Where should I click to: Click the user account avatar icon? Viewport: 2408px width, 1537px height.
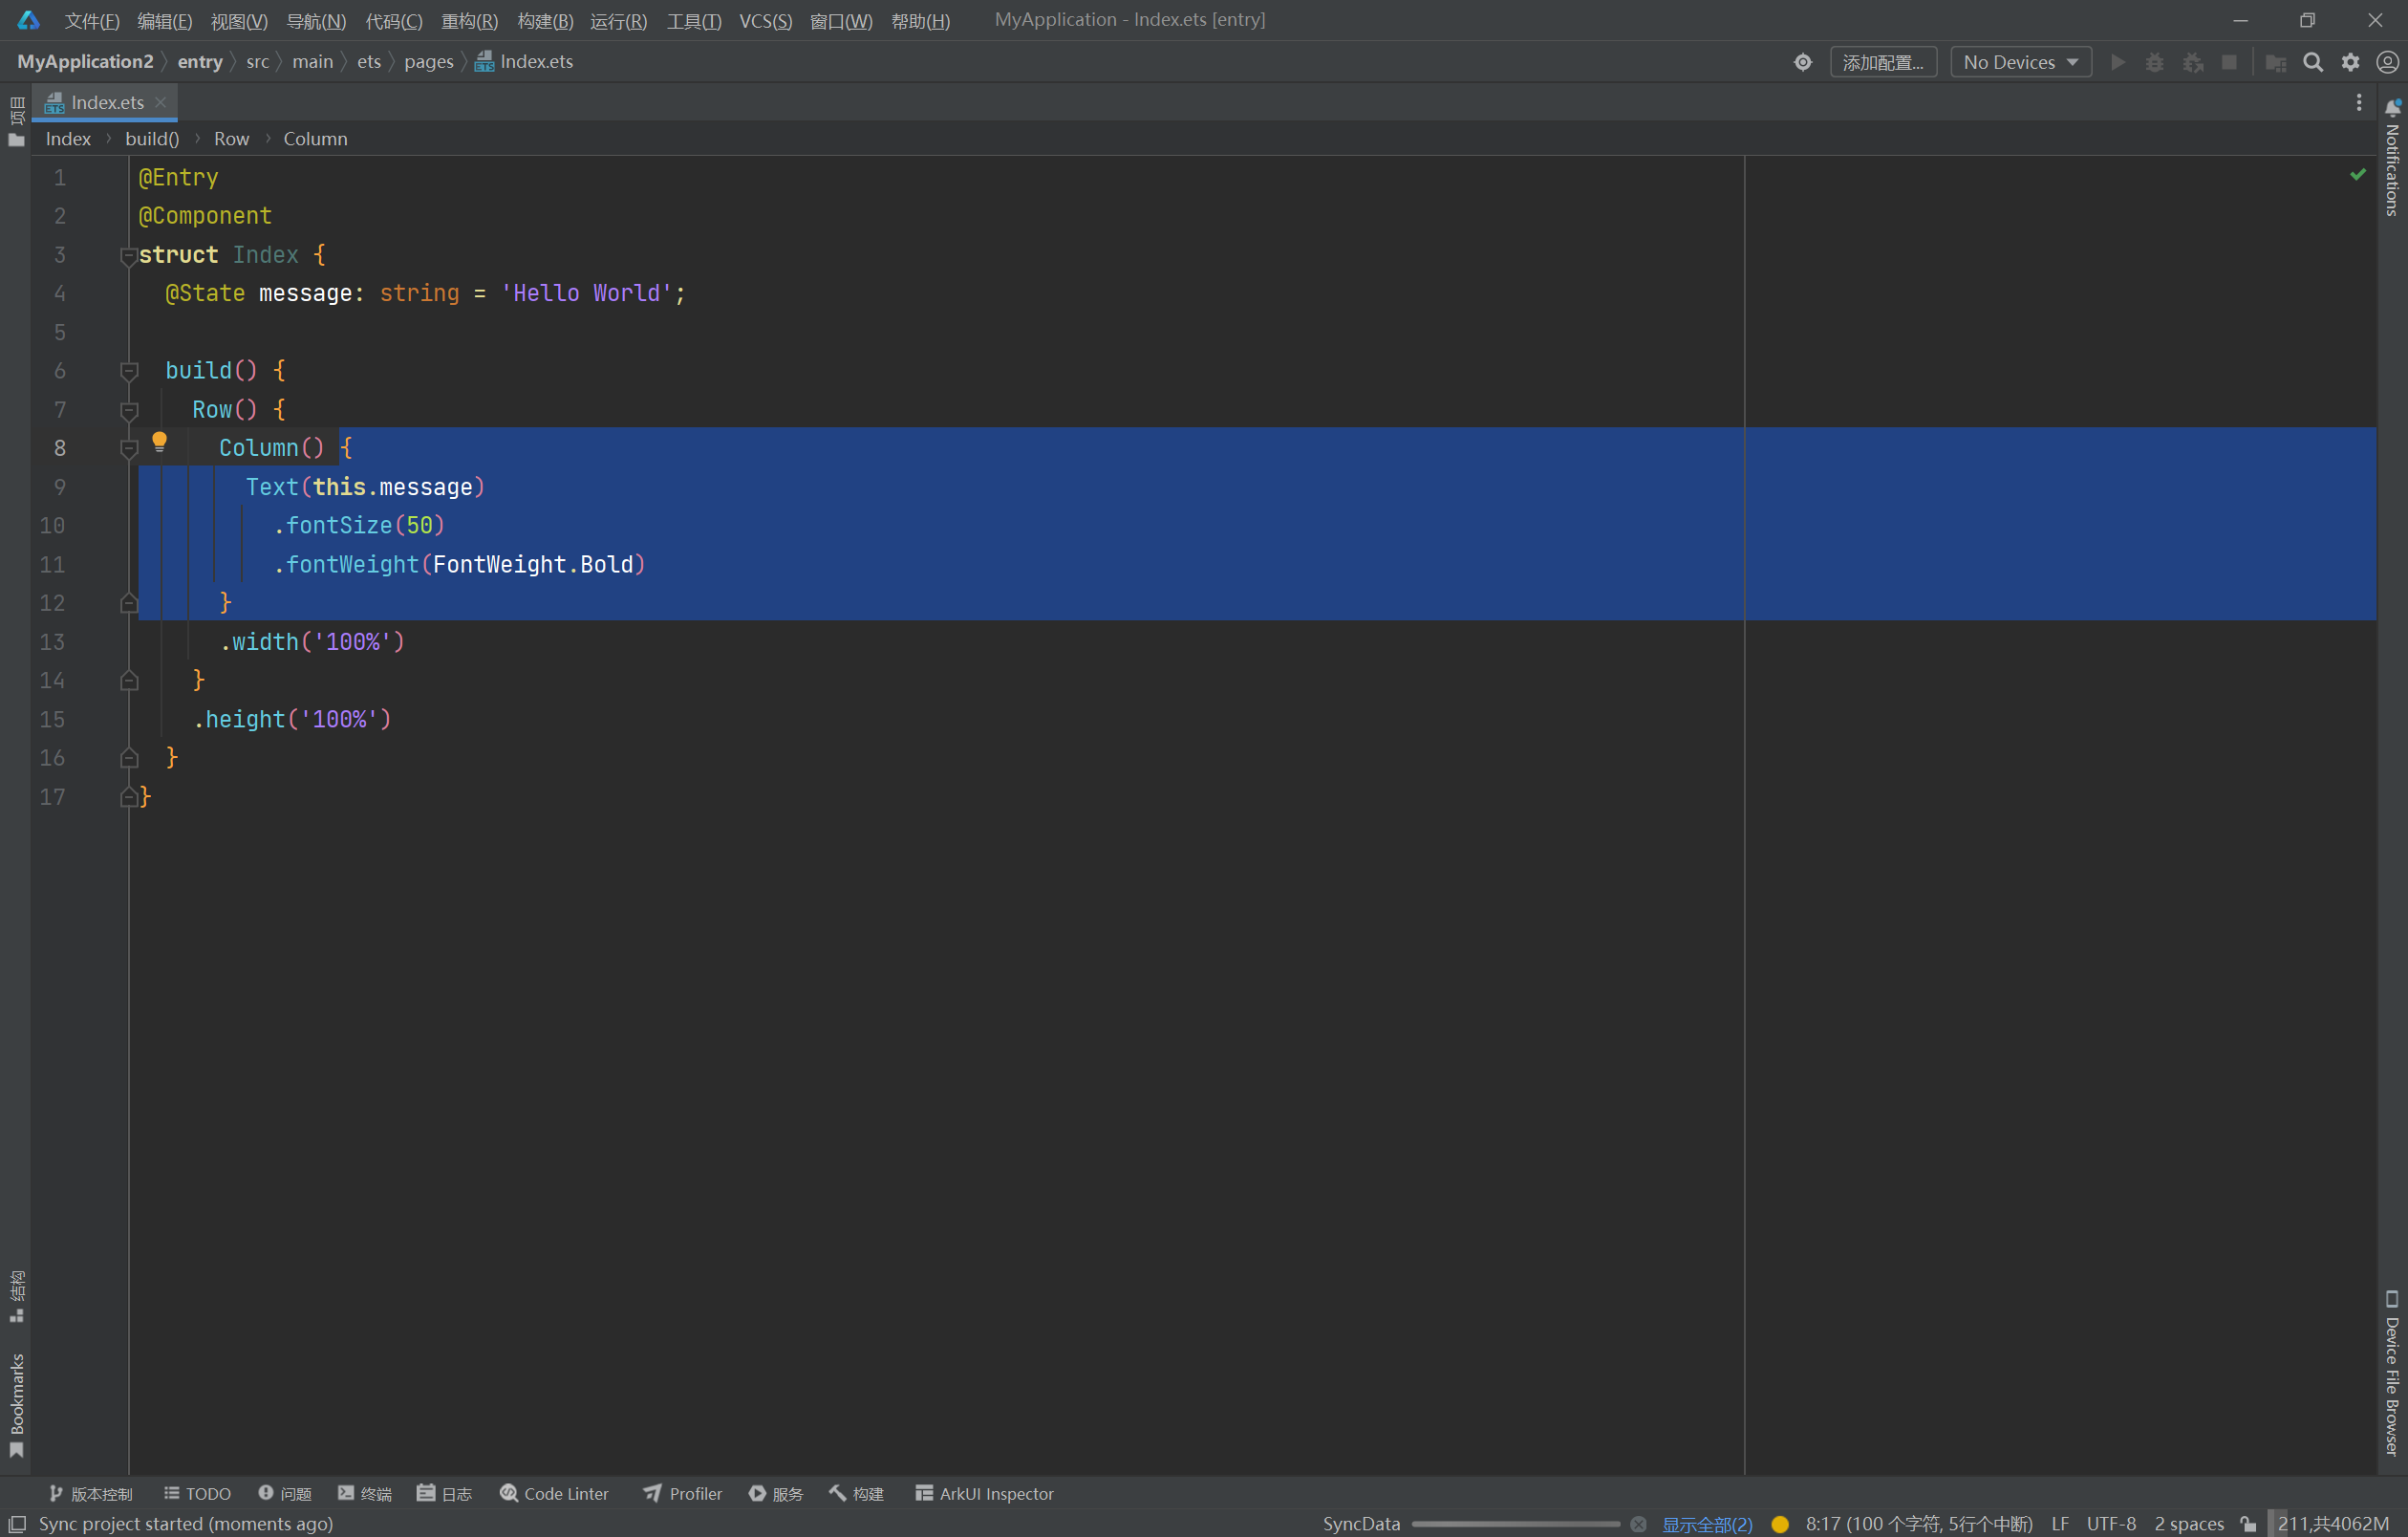(2387, 62)
